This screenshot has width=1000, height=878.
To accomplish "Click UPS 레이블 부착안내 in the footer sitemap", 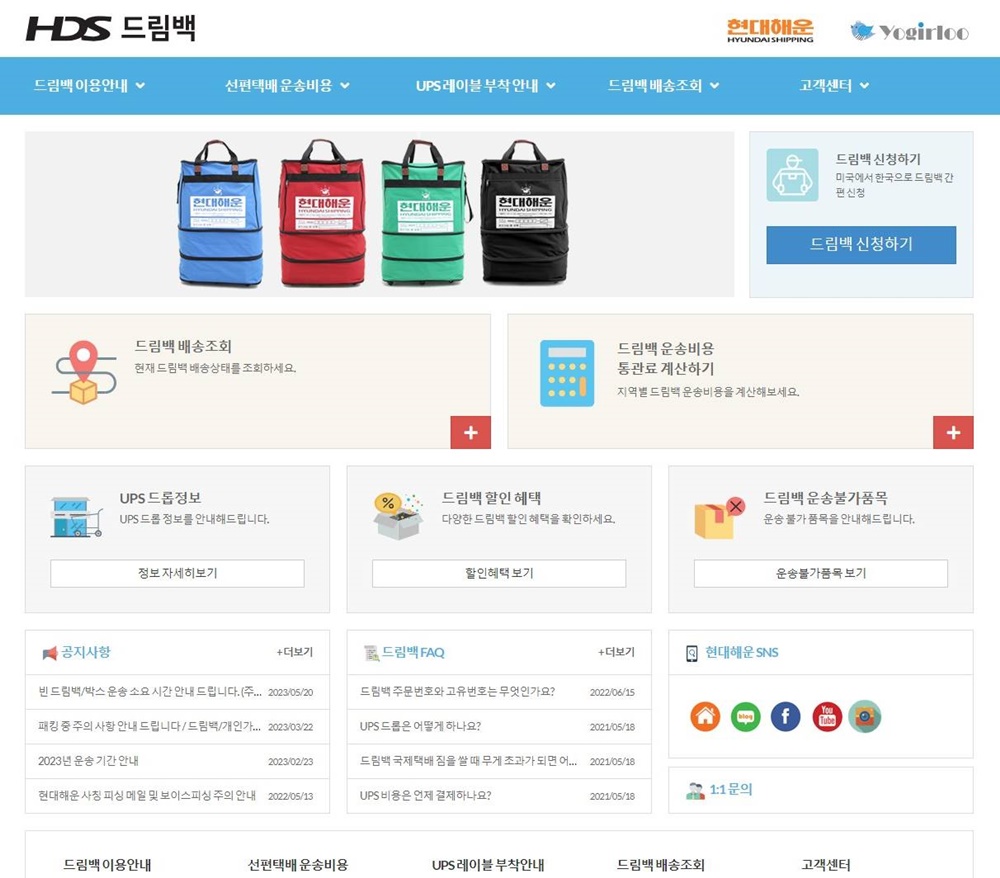I will point(488,865).
